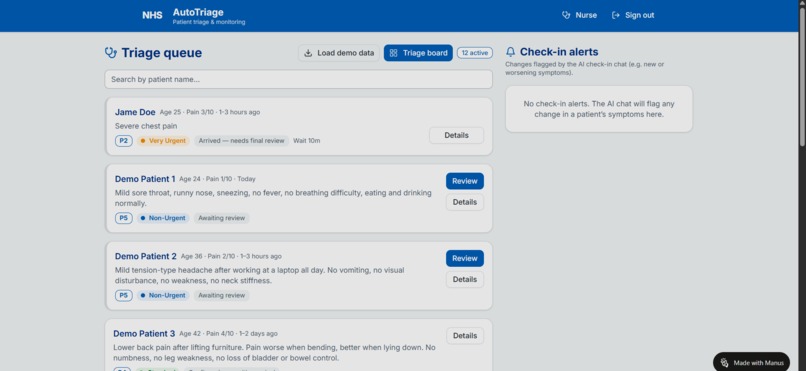This screenshot has width=806, height=371.
Task: Click Demo Patient 2's Awaiting review tag
Action: [222, 295]
